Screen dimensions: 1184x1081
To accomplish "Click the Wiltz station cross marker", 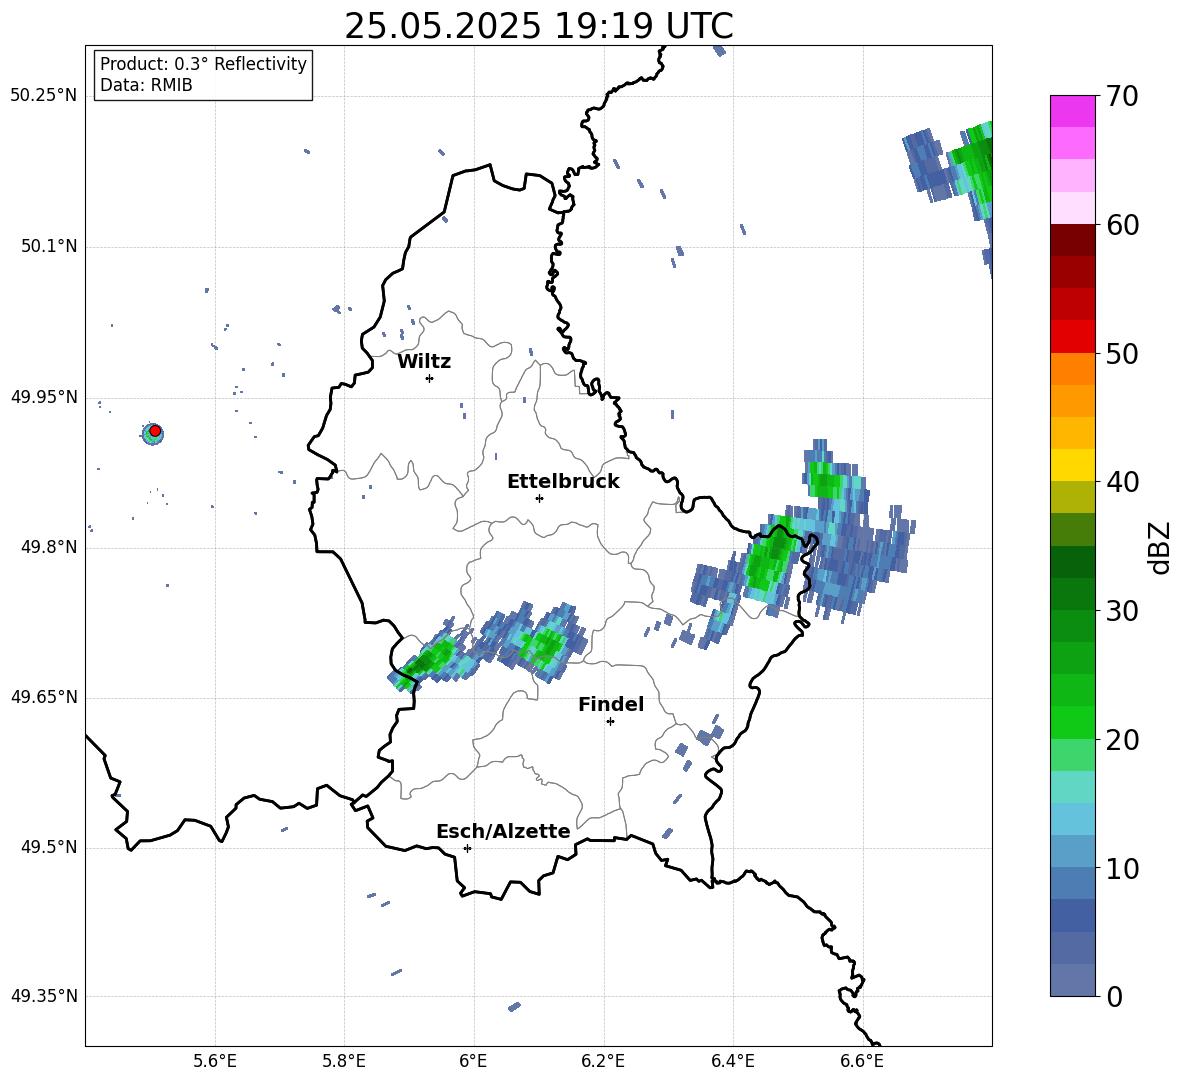I will (430, 378).
